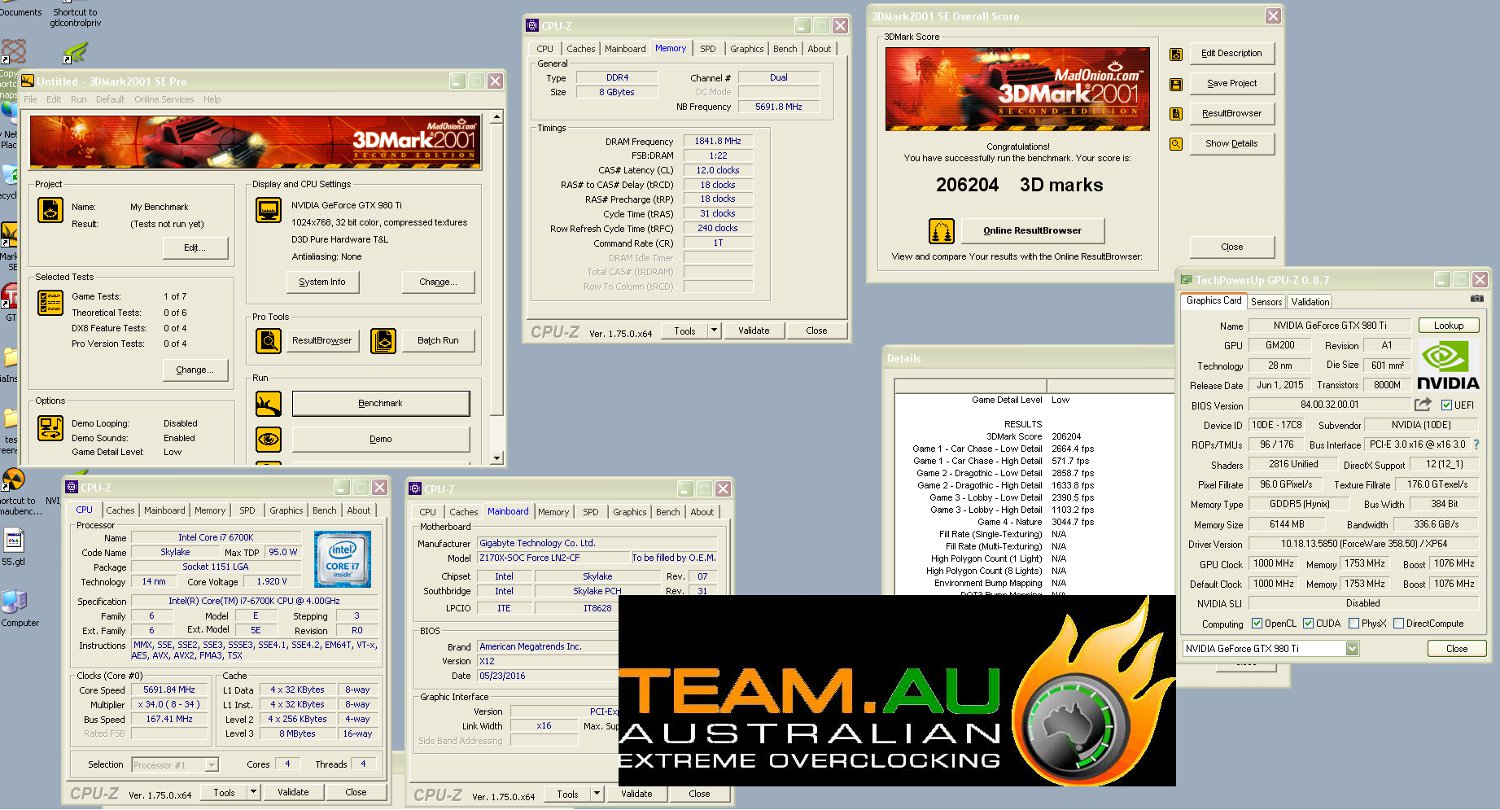Click the Core Speed value 5691.84 MHz
1500x810 pixels.
click(170, 690)
